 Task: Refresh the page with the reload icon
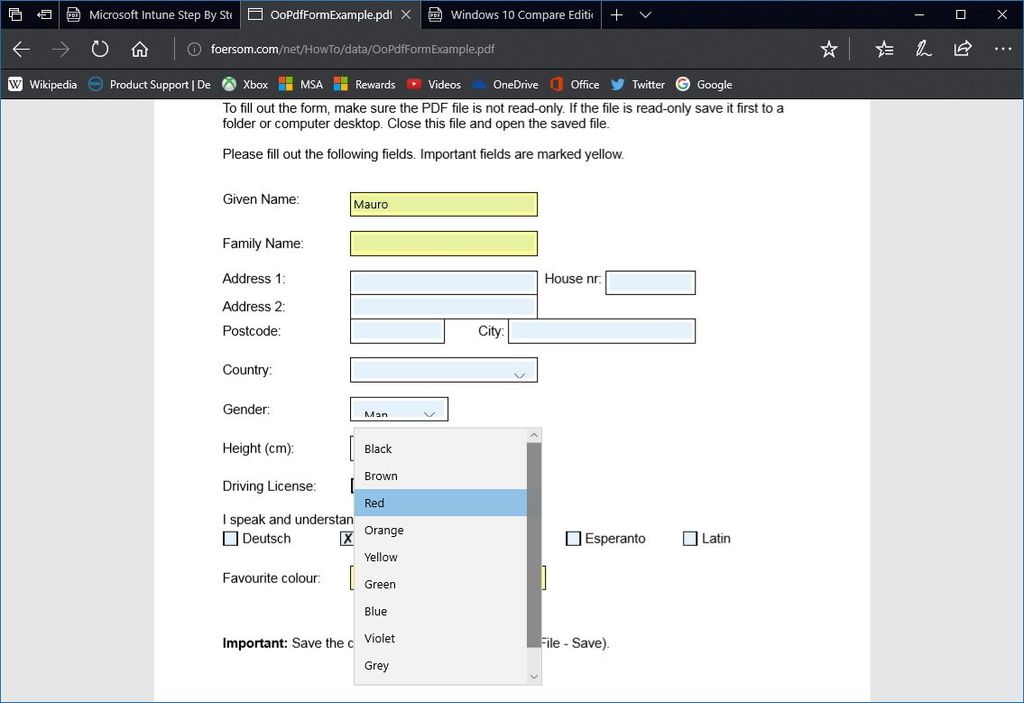click(98, 47)
